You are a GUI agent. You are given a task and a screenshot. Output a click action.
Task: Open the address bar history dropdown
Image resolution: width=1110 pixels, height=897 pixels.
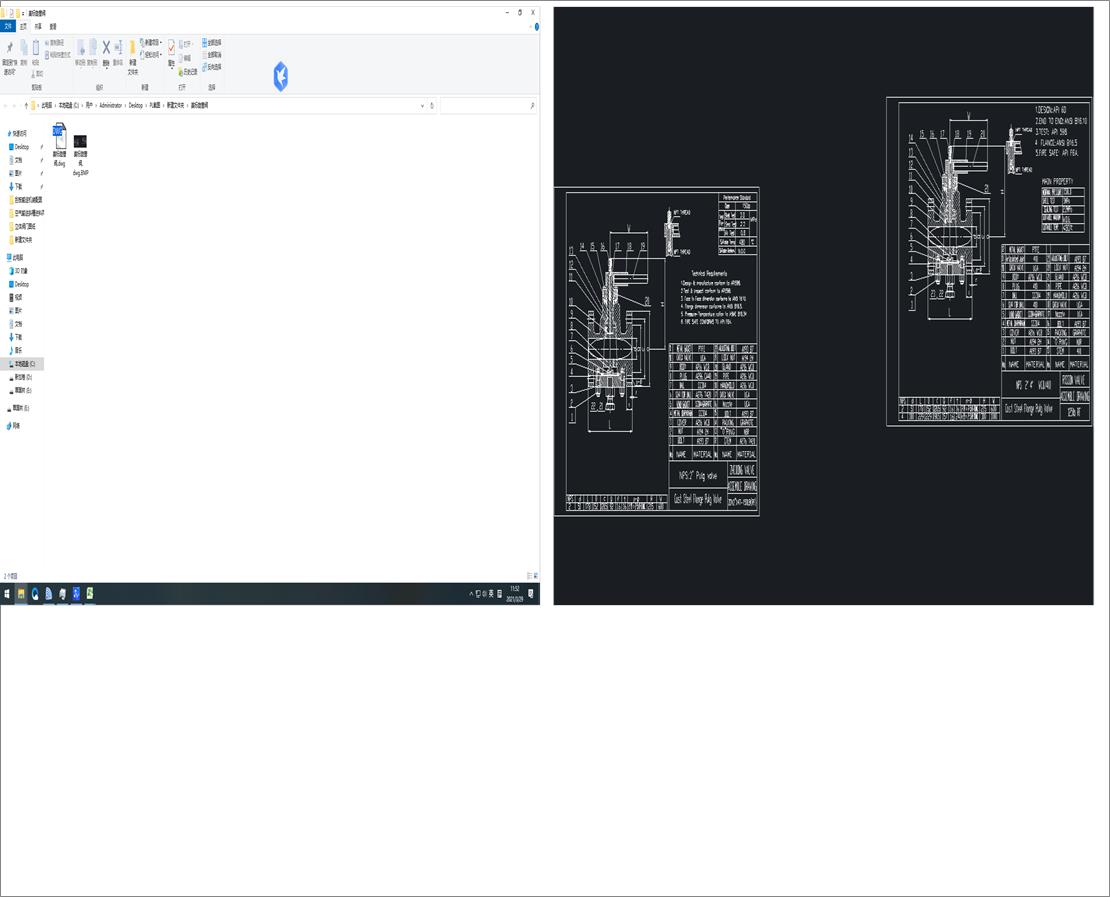[423, 105]
